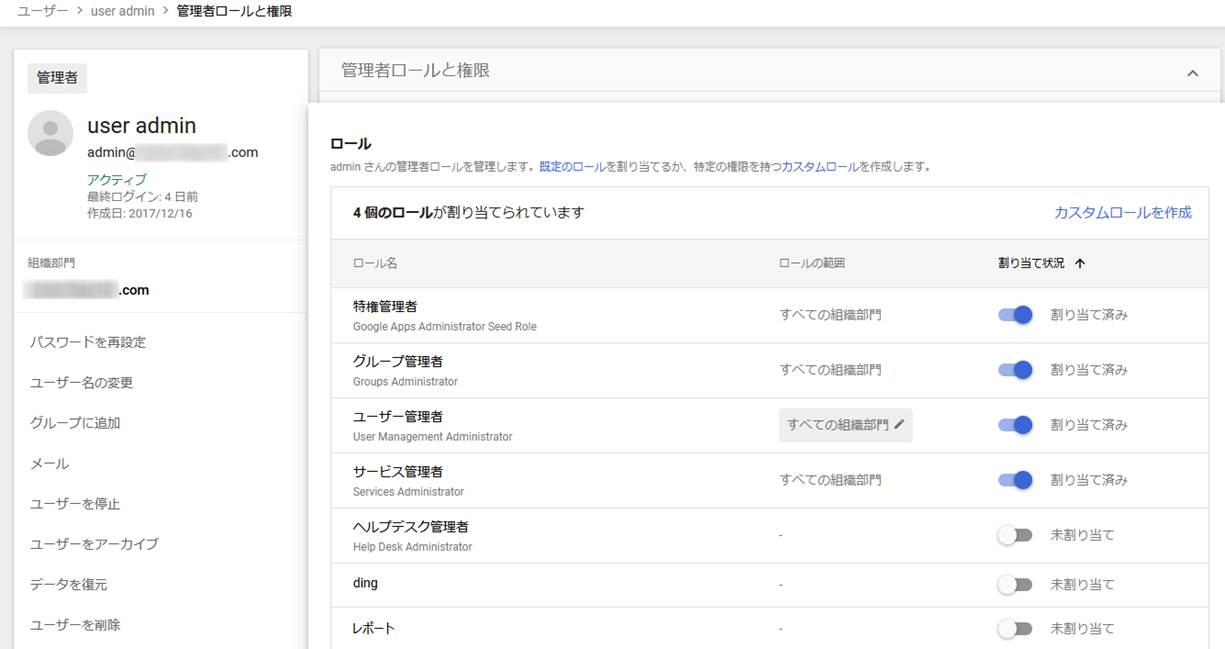The width and height of the screenshot is (1225, 649).
Task: Click the グループ管理者 role name
Action: (x=398, y=361)
